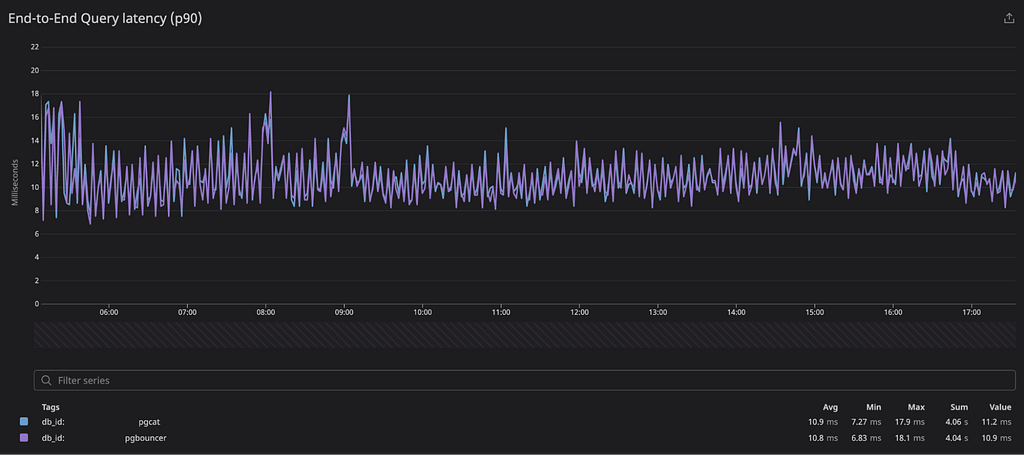Select the pgbouncer legend row label
The height and width of the screenshot is (455, 1024).
(x=146, y=437)
